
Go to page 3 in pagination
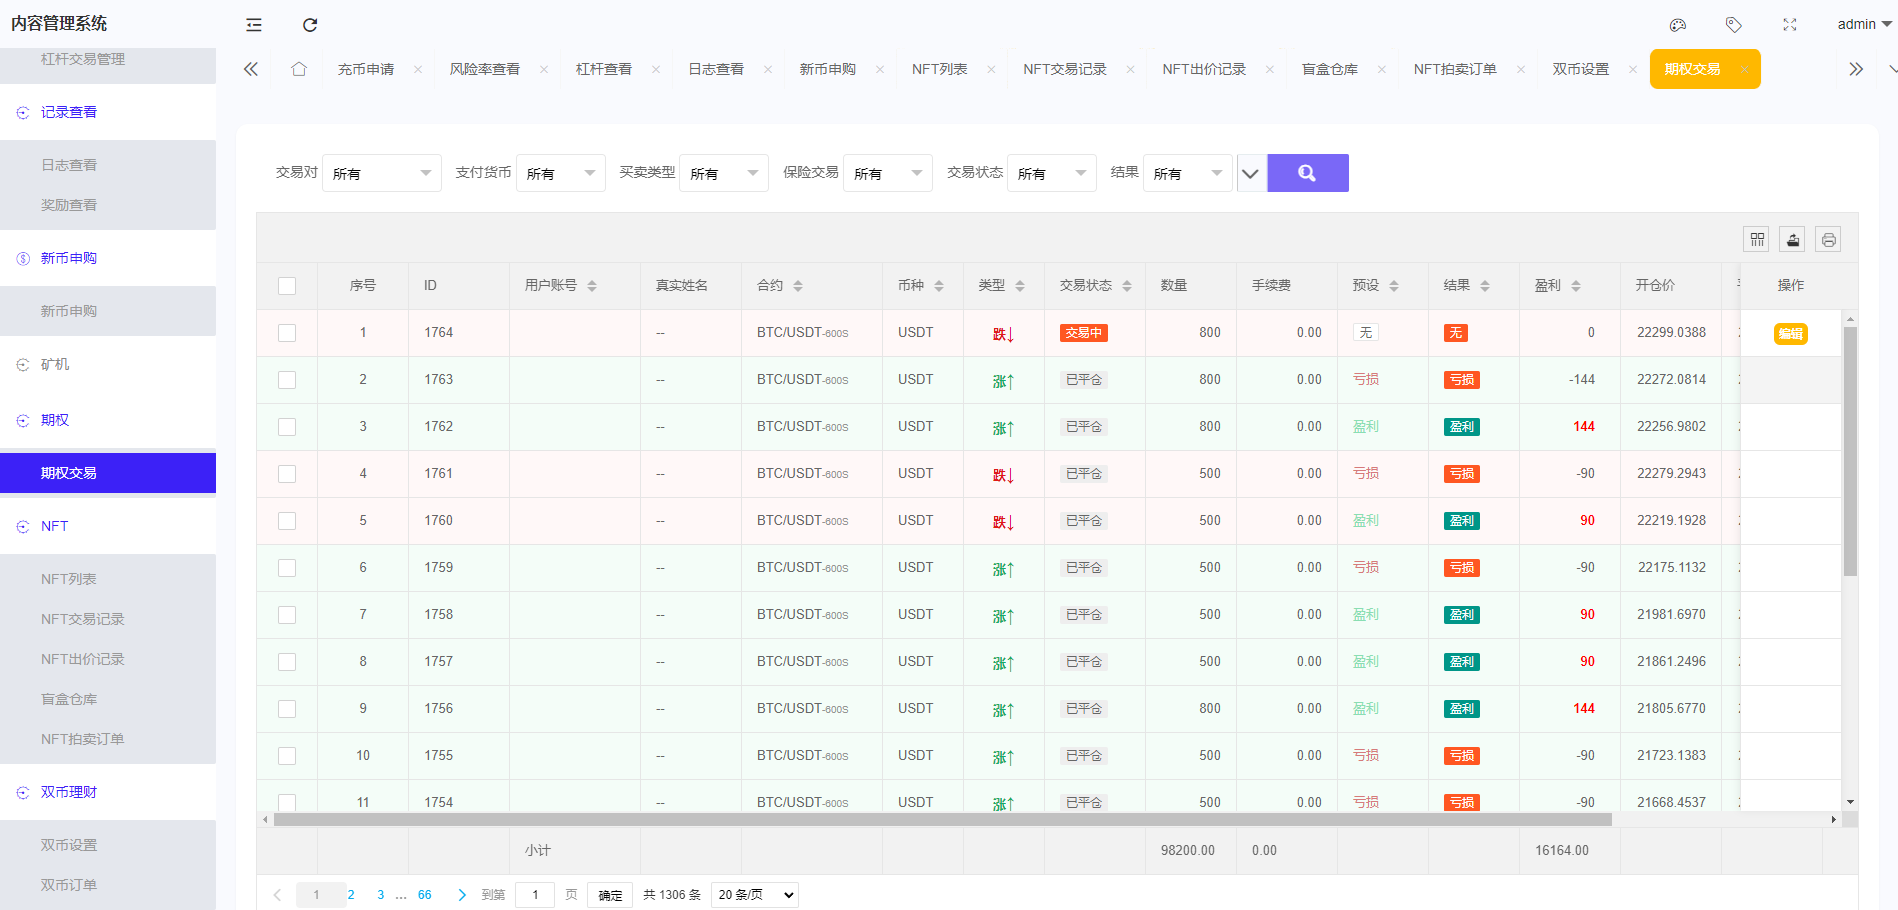(x=380, y=895)
